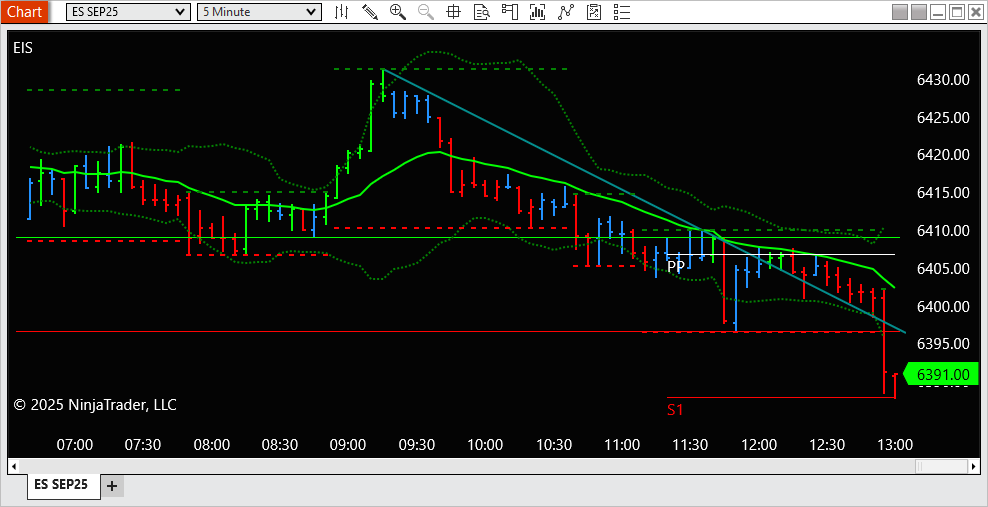This screenshot has height=507, width=988.
Task: Open the data series icon
Action: (537, 11)
